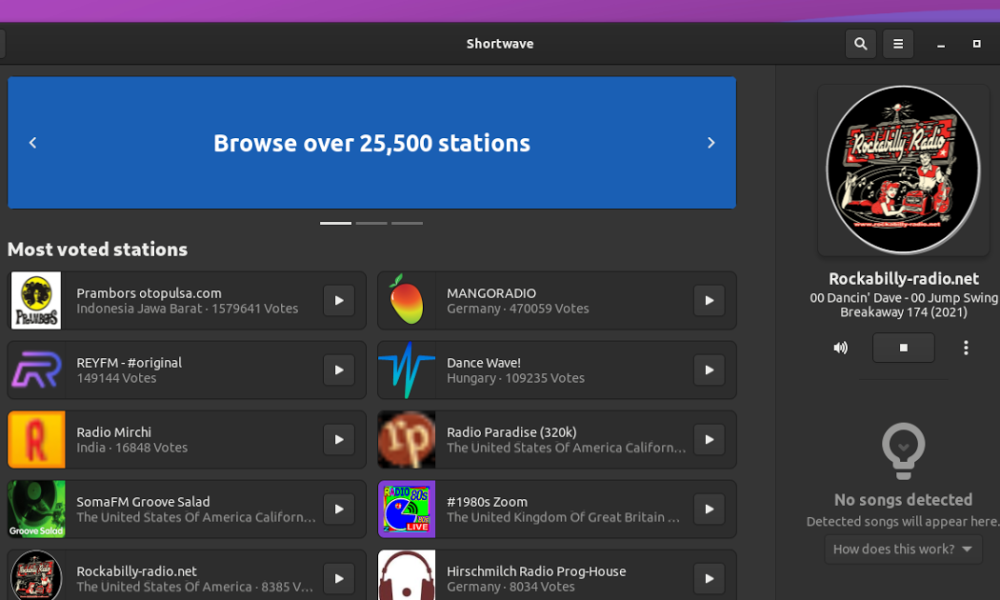
Task: Click 'Rockabilly-radio.net' title in player
Action: [903, 279]
